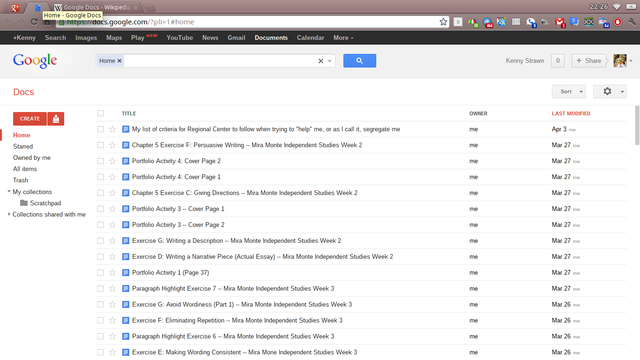Click the Gmail extension icon in browser toolbar
Image resolution: width=640 pixels, height=360 pixels.
(x=560, y=22)
